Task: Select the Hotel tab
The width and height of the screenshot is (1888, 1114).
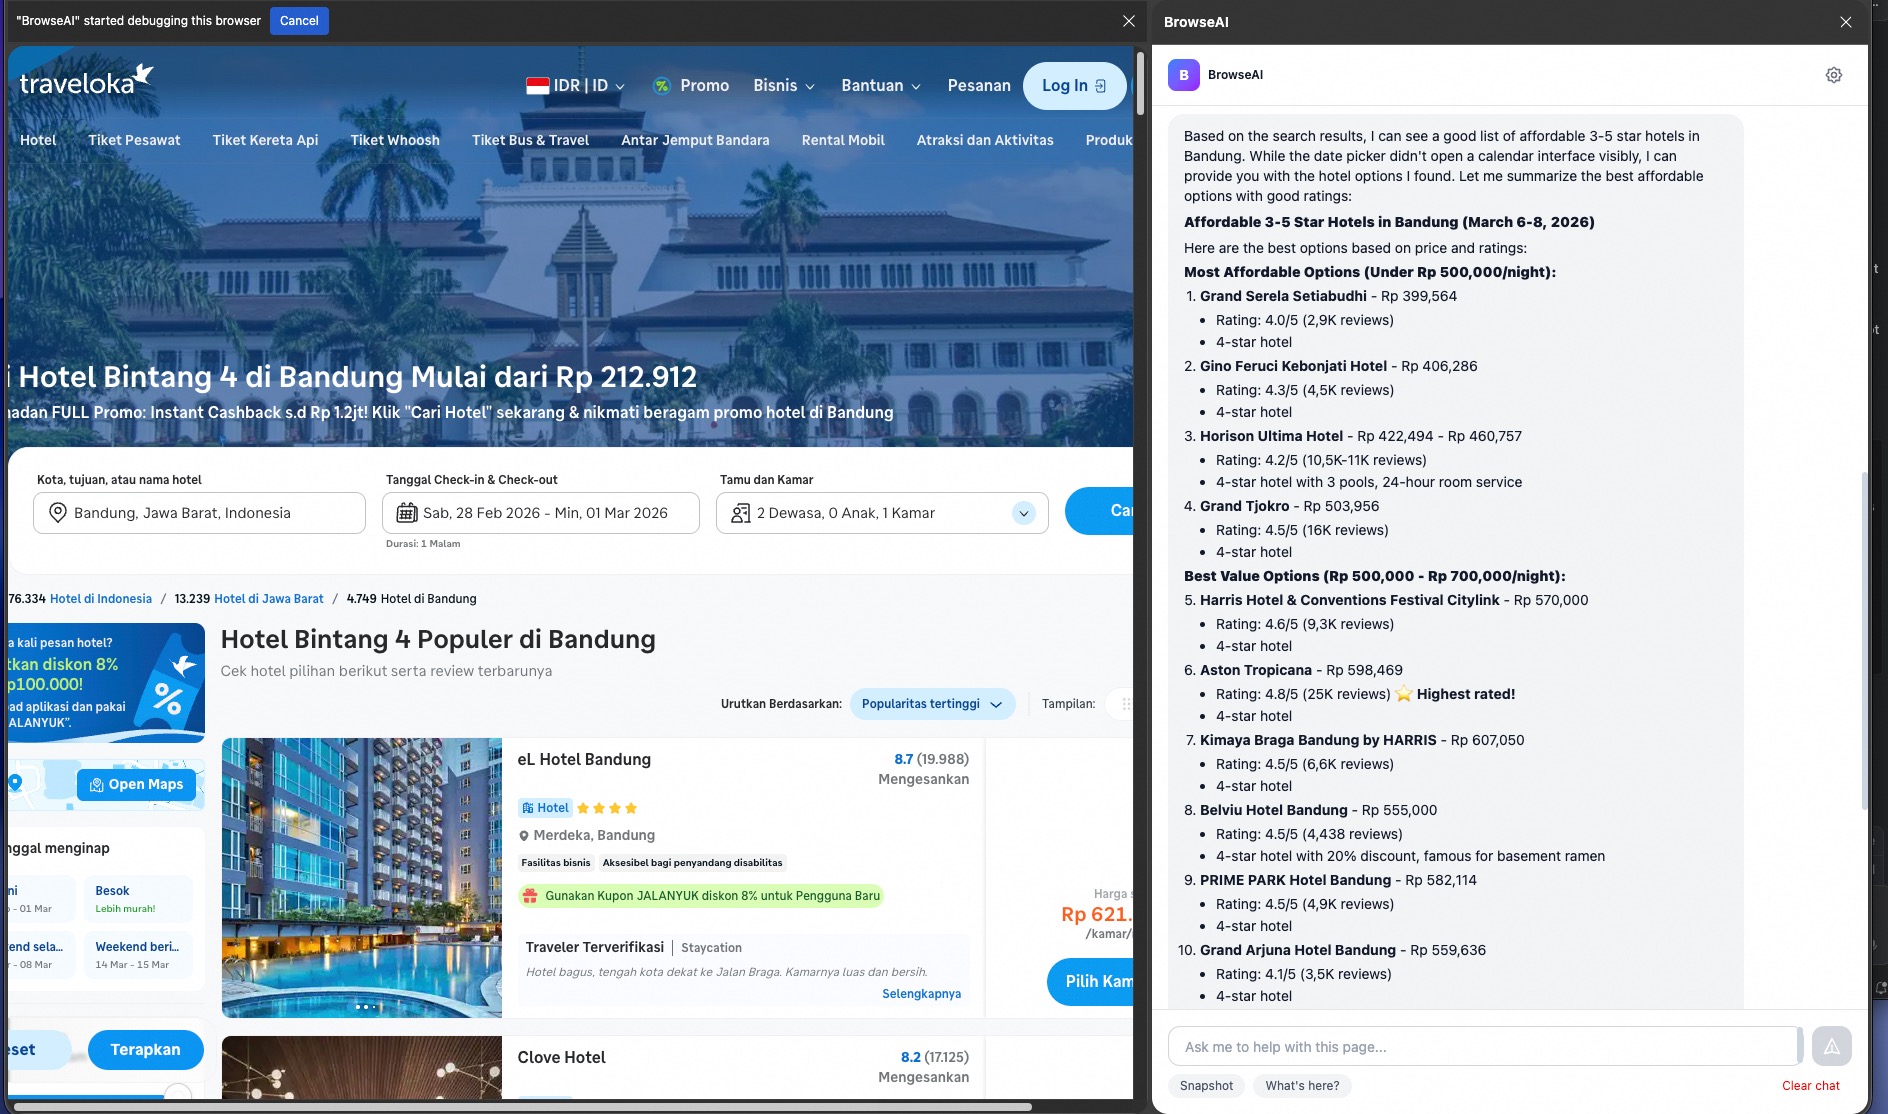Action: [x=38, y=140]
